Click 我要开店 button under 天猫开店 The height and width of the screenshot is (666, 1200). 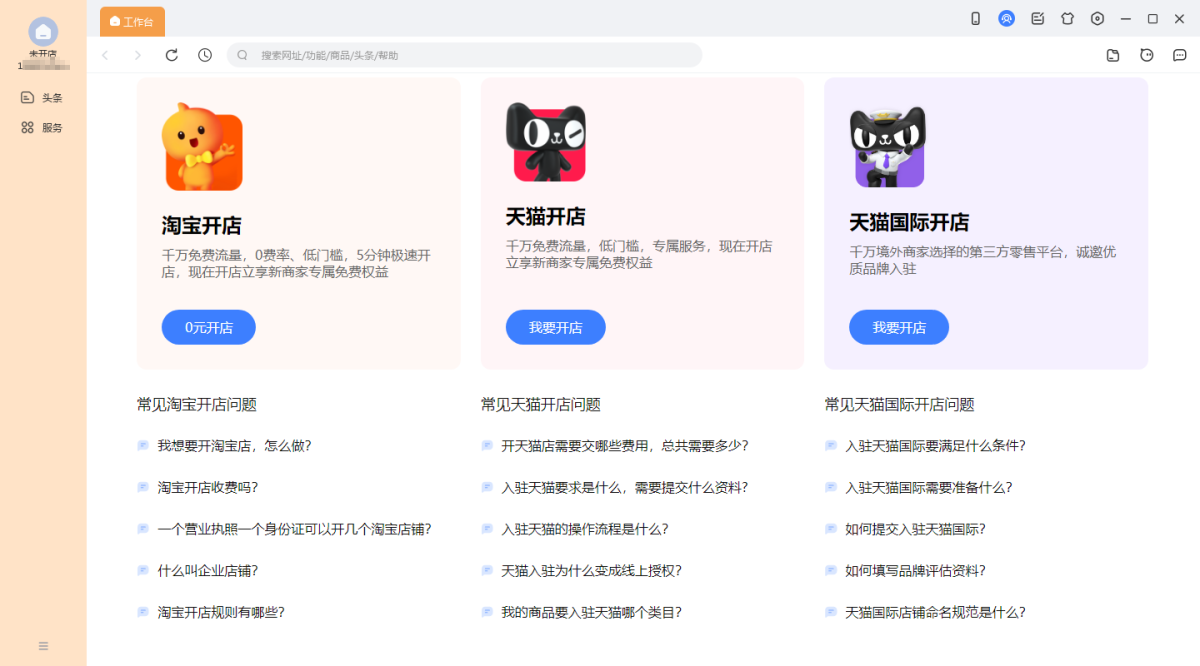tap(555, 327)
